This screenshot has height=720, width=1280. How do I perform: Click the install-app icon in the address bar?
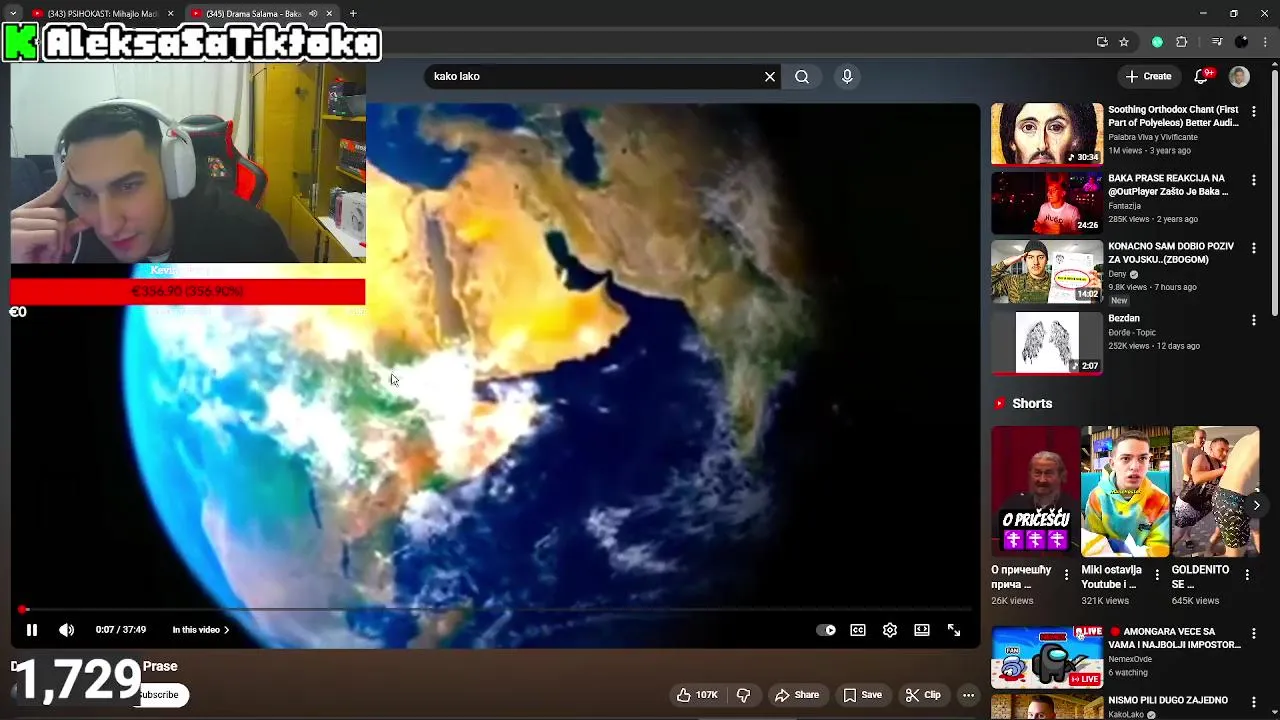tap(1102, 42)
